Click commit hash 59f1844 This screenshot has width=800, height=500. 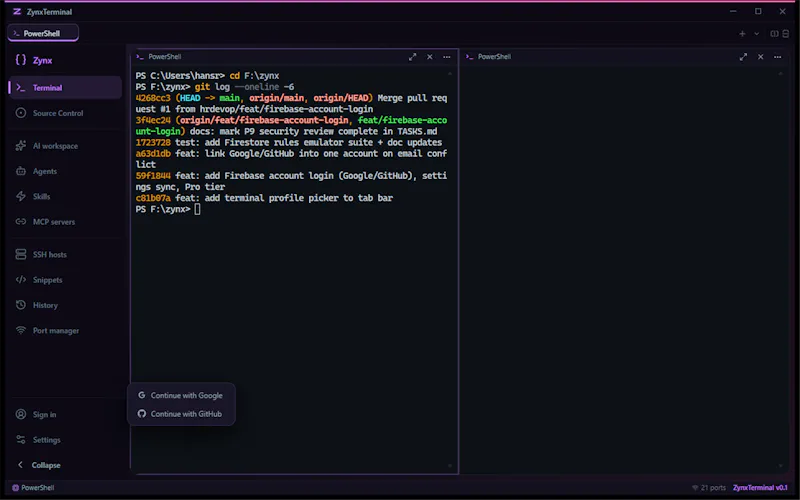tap(153, 176)
